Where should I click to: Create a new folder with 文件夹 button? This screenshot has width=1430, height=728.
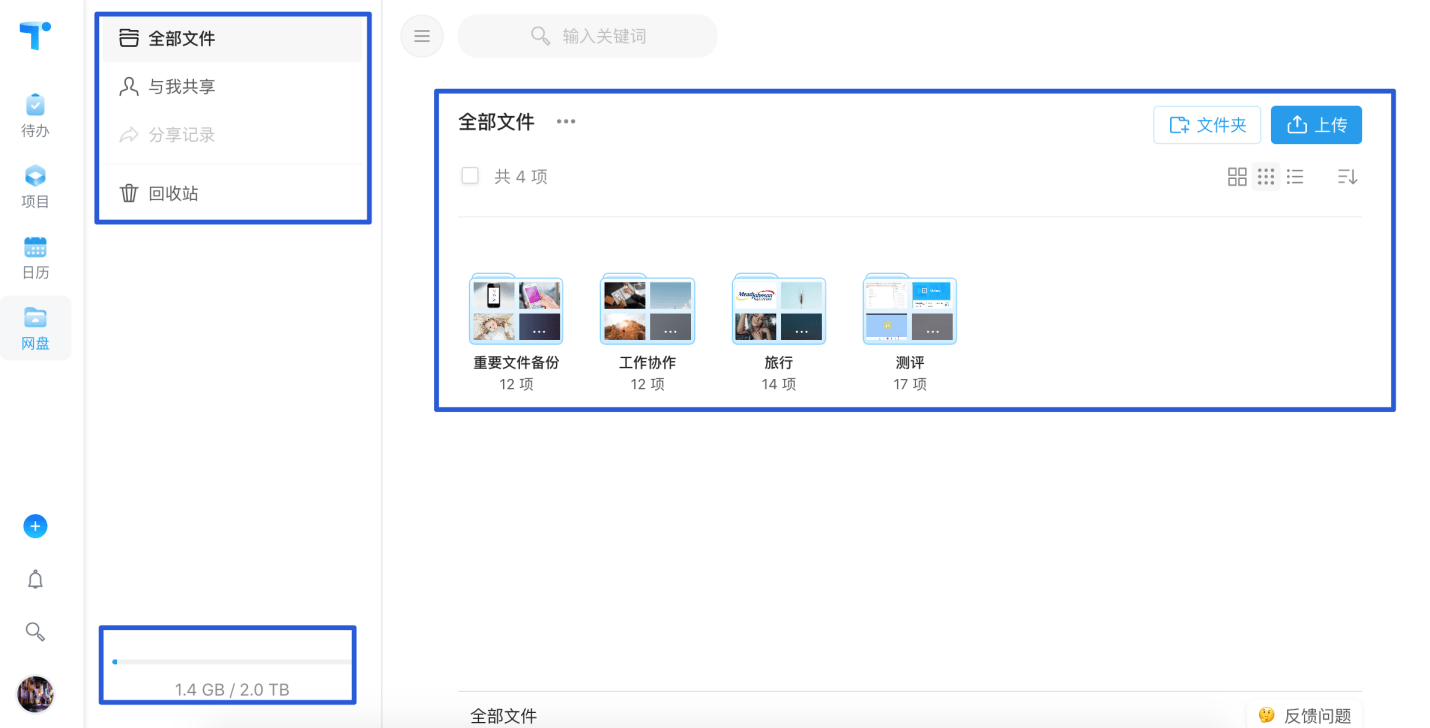[x=1207, y=125]
